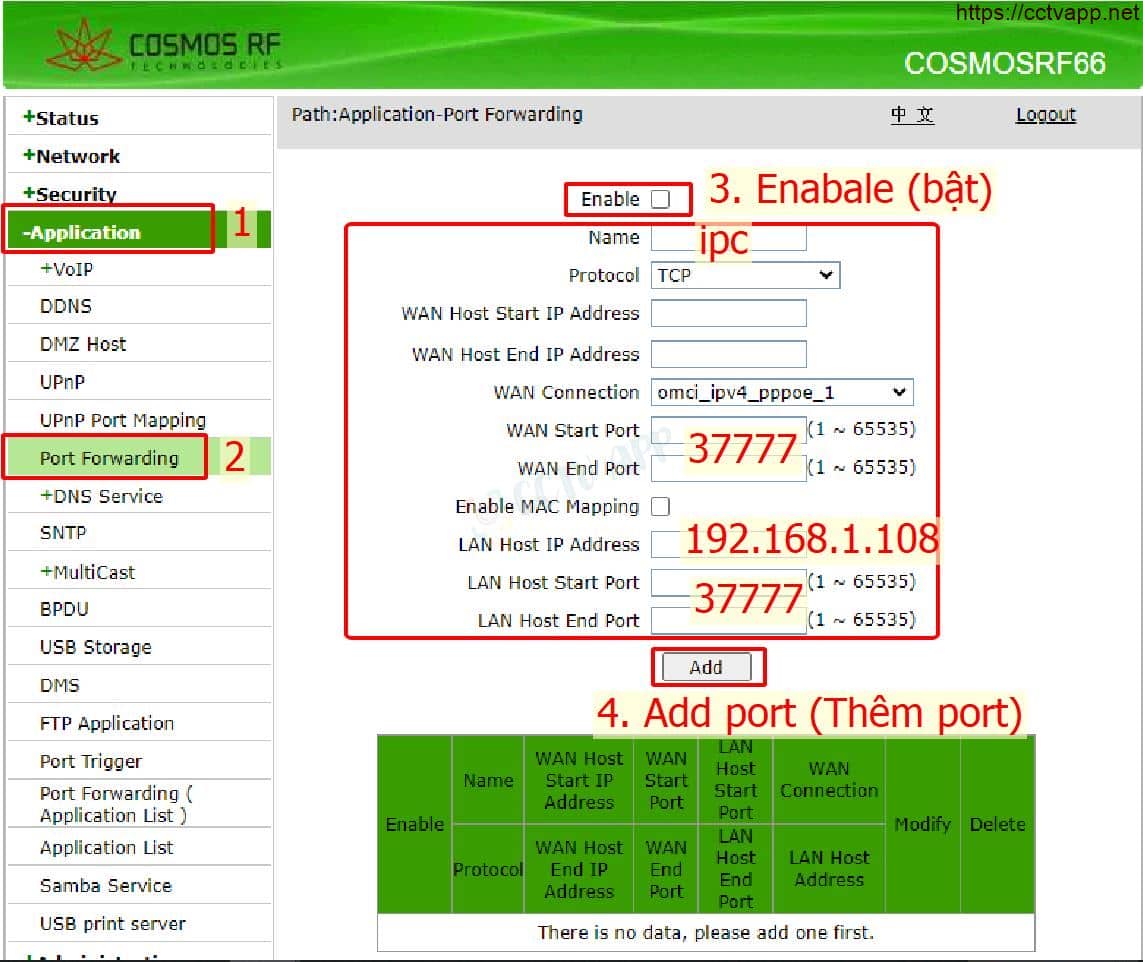The height and width of the screenshot is (962, 1143).
Task: Select UPnP Port Mapping menu item
Action: click(122, 420)
